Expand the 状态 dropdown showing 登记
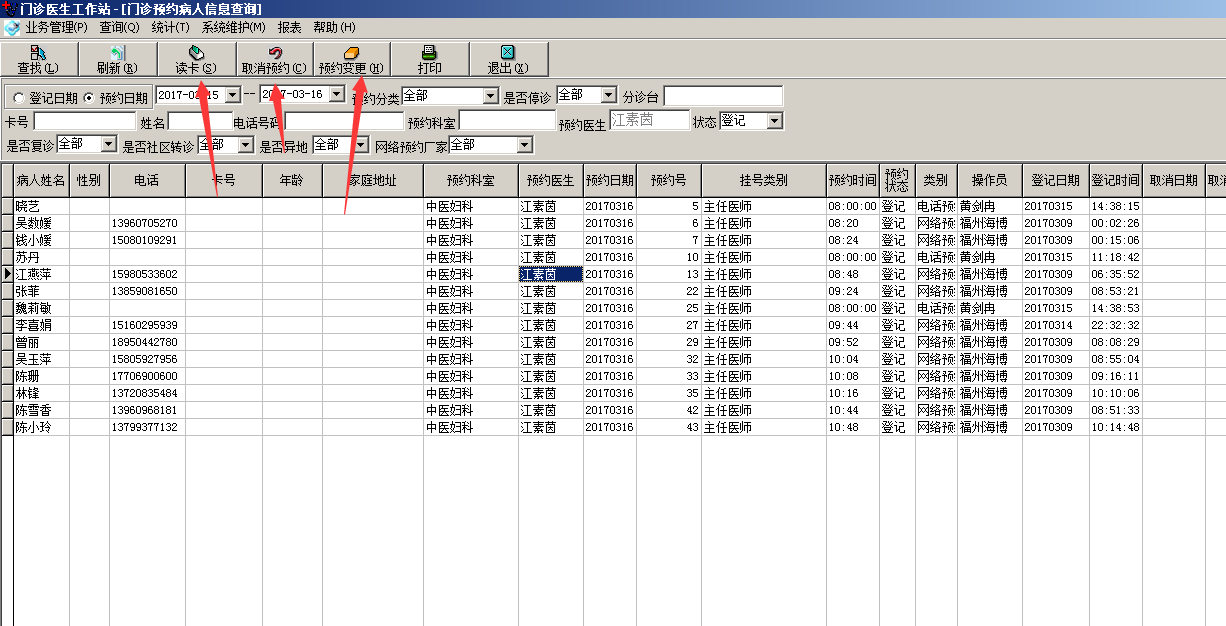The width and height of the screenshot is (1226, 626). 775,121
